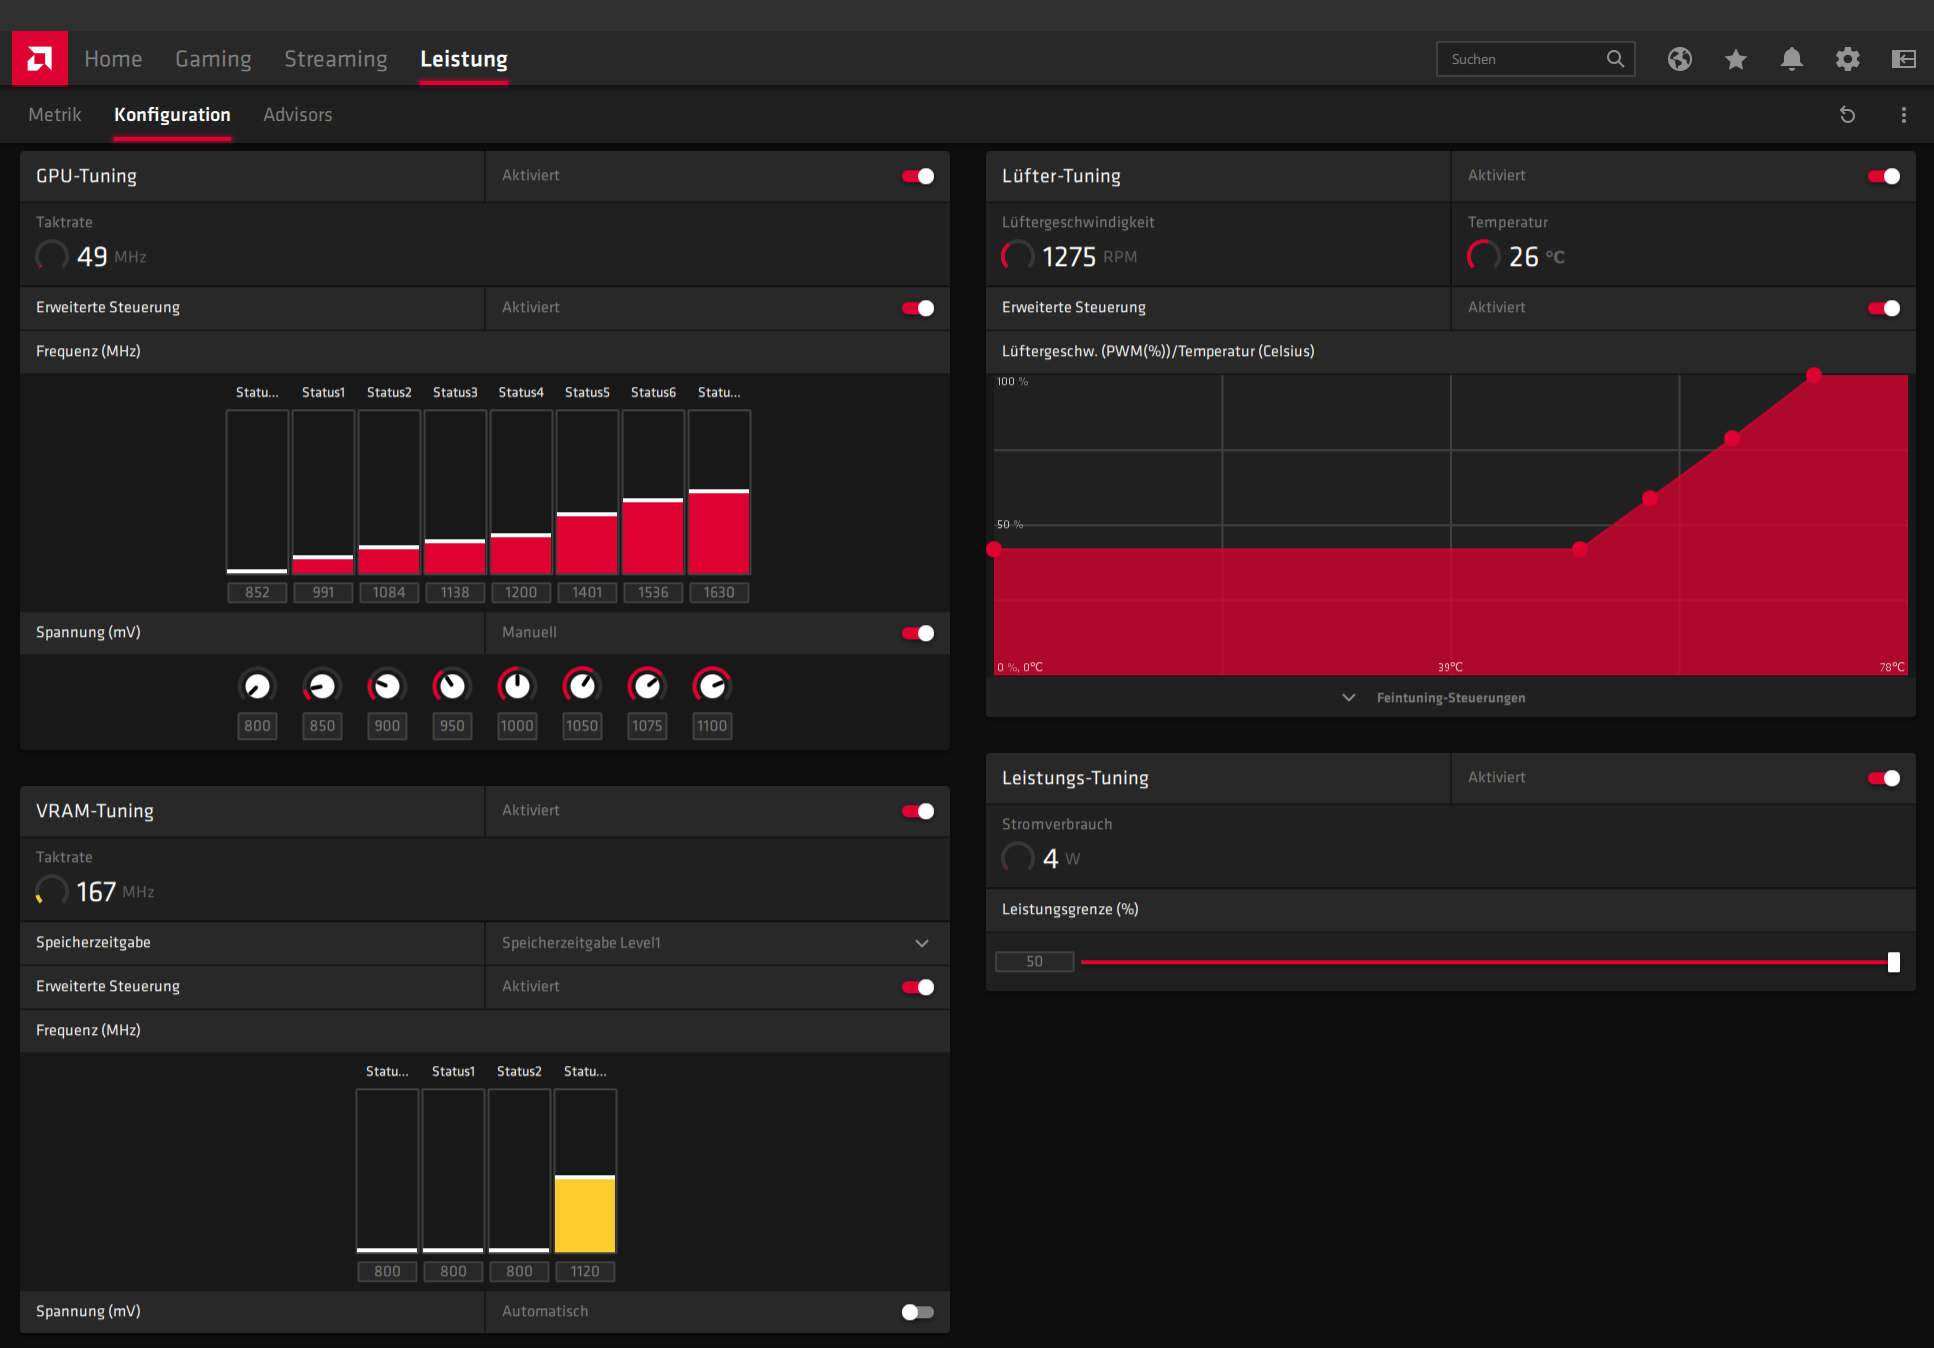This screenshot has height=1348, width=1934.
Task: Disable the Leistungs-Tuning toggle
Action: tap(1884, 778)
